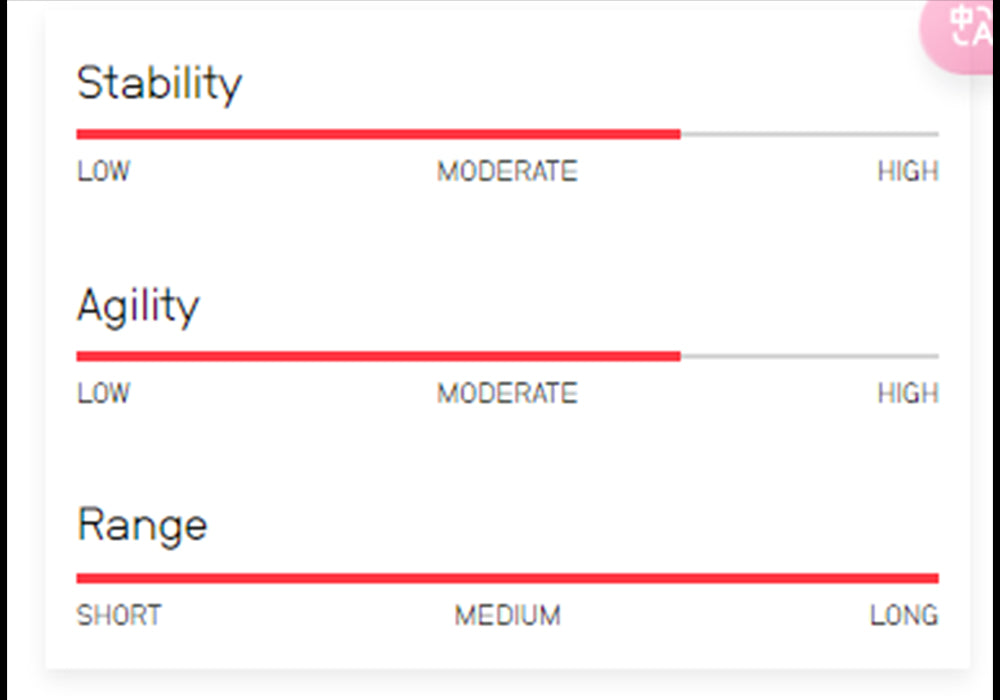
Task: Select MEDIUM label under Range
Action: (508, 615)
